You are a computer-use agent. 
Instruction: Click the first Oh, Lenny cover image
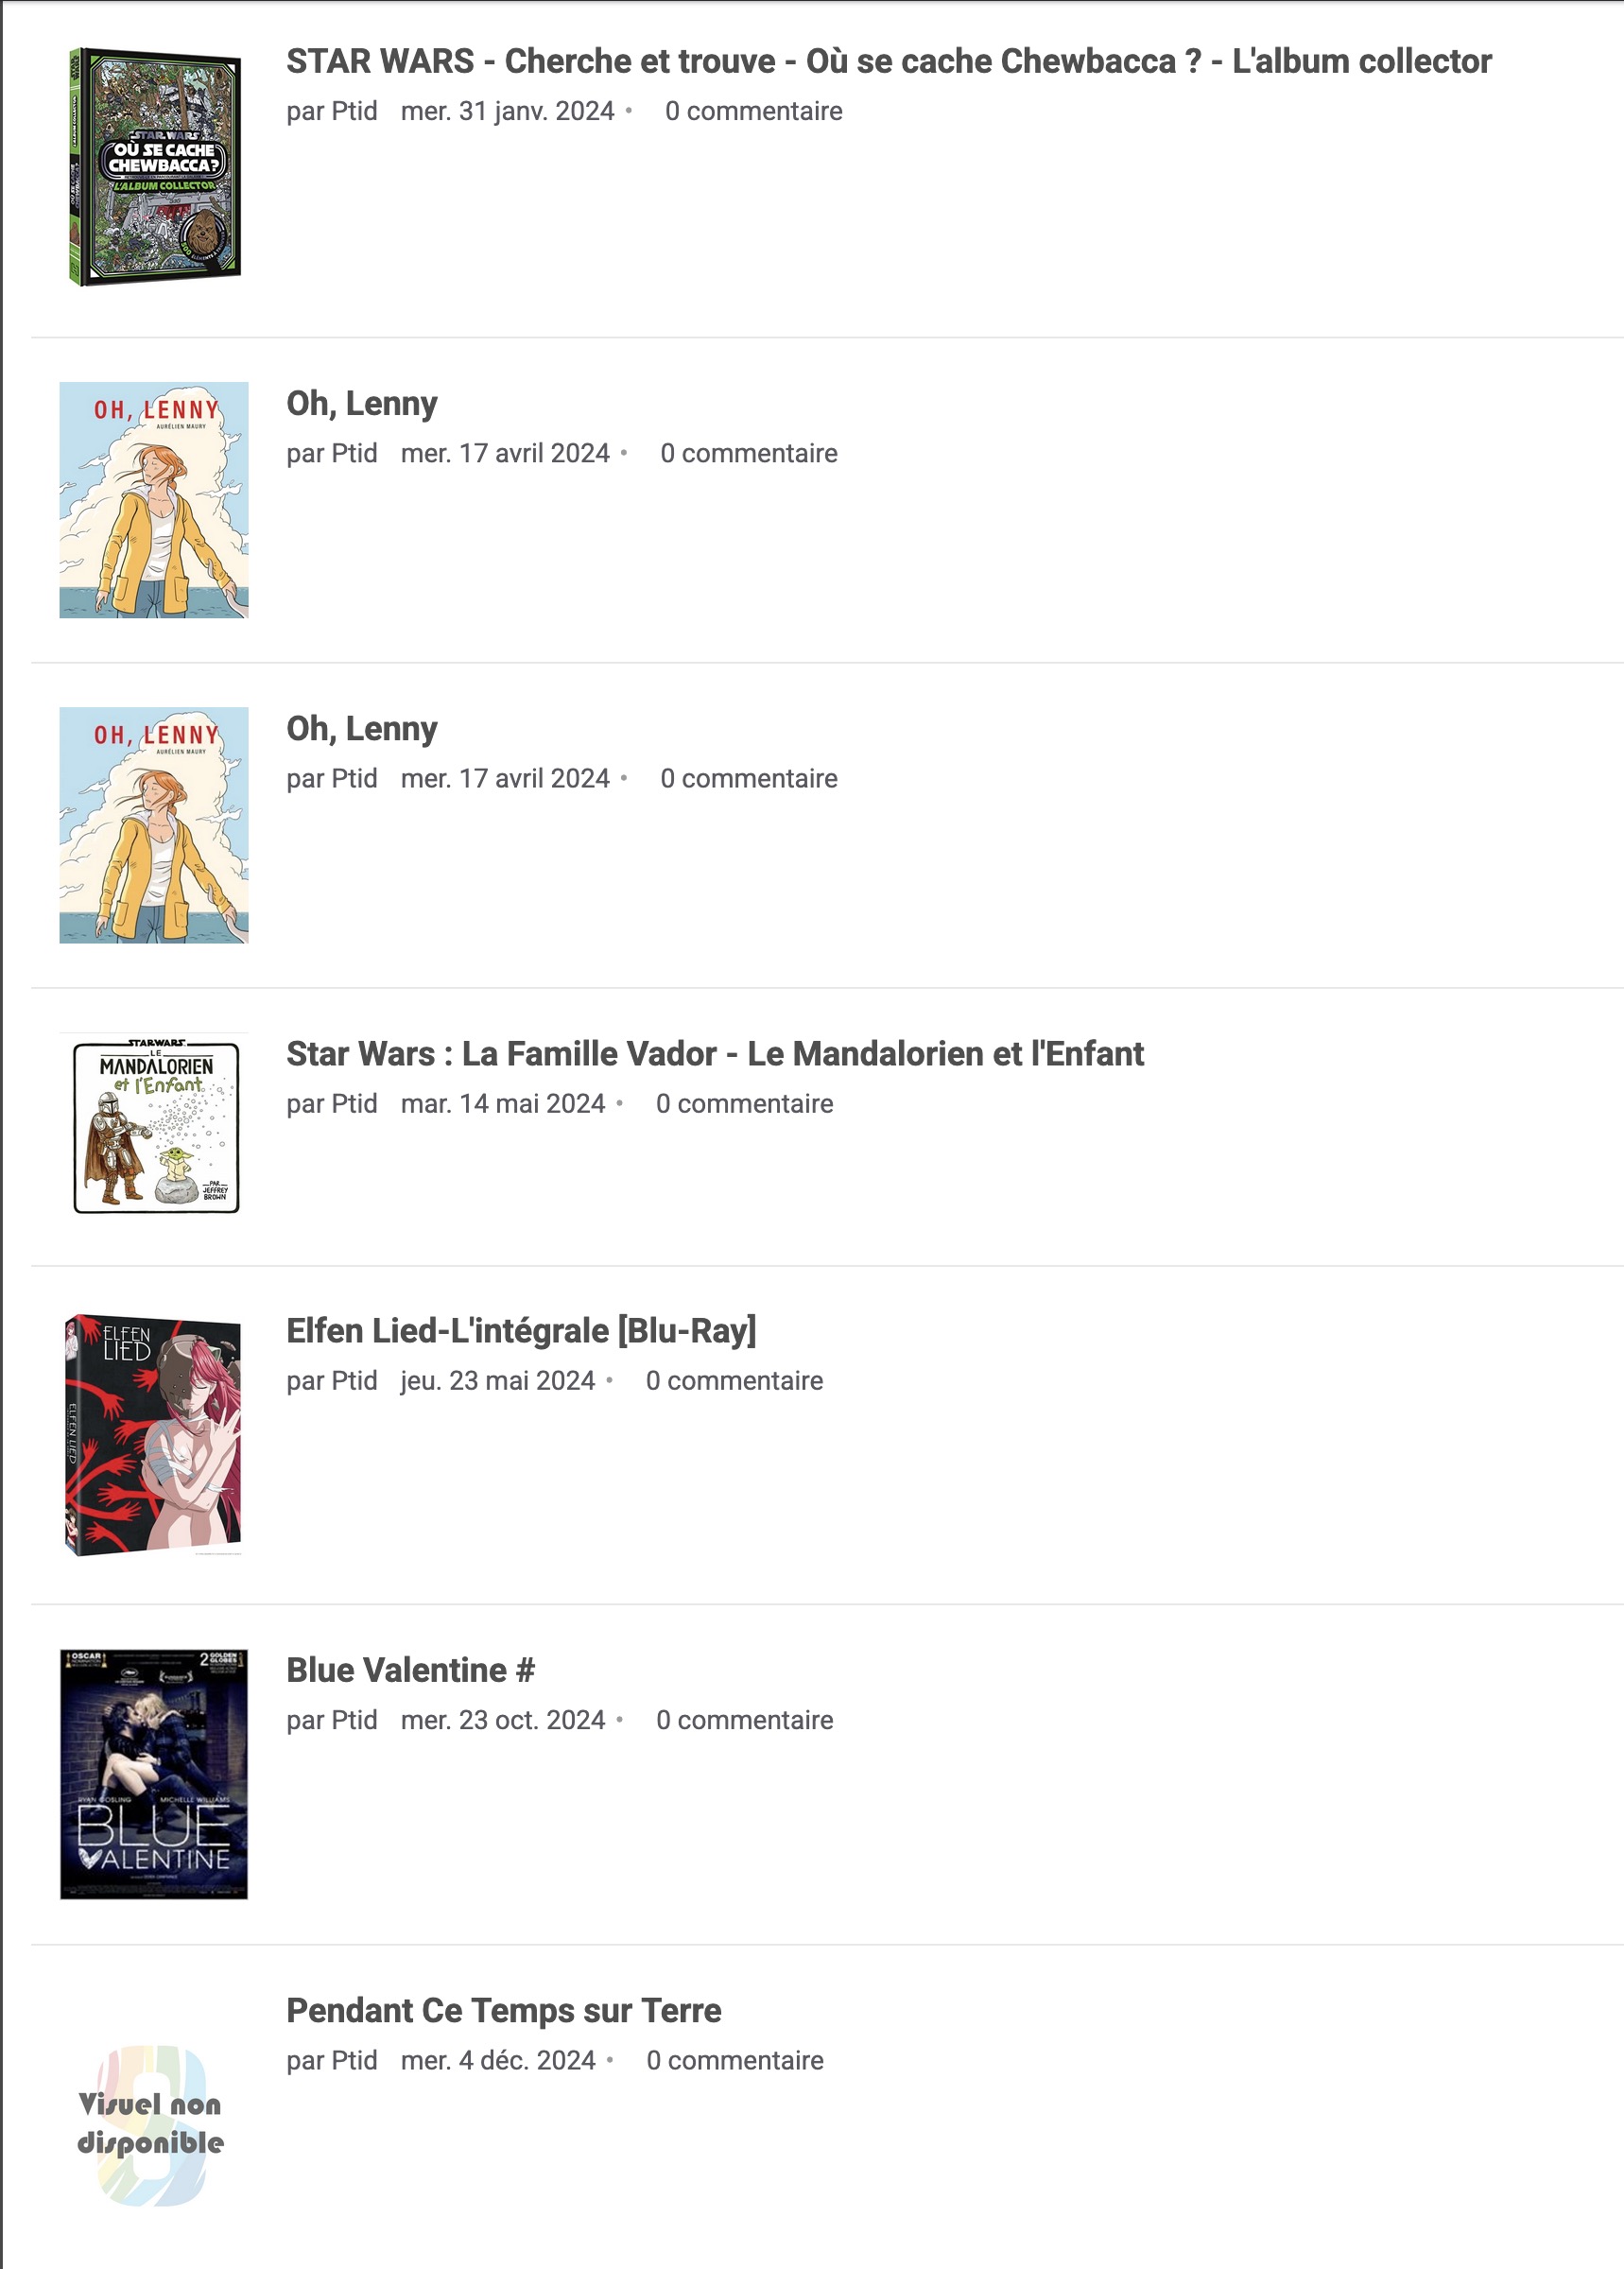pos(154,500)
